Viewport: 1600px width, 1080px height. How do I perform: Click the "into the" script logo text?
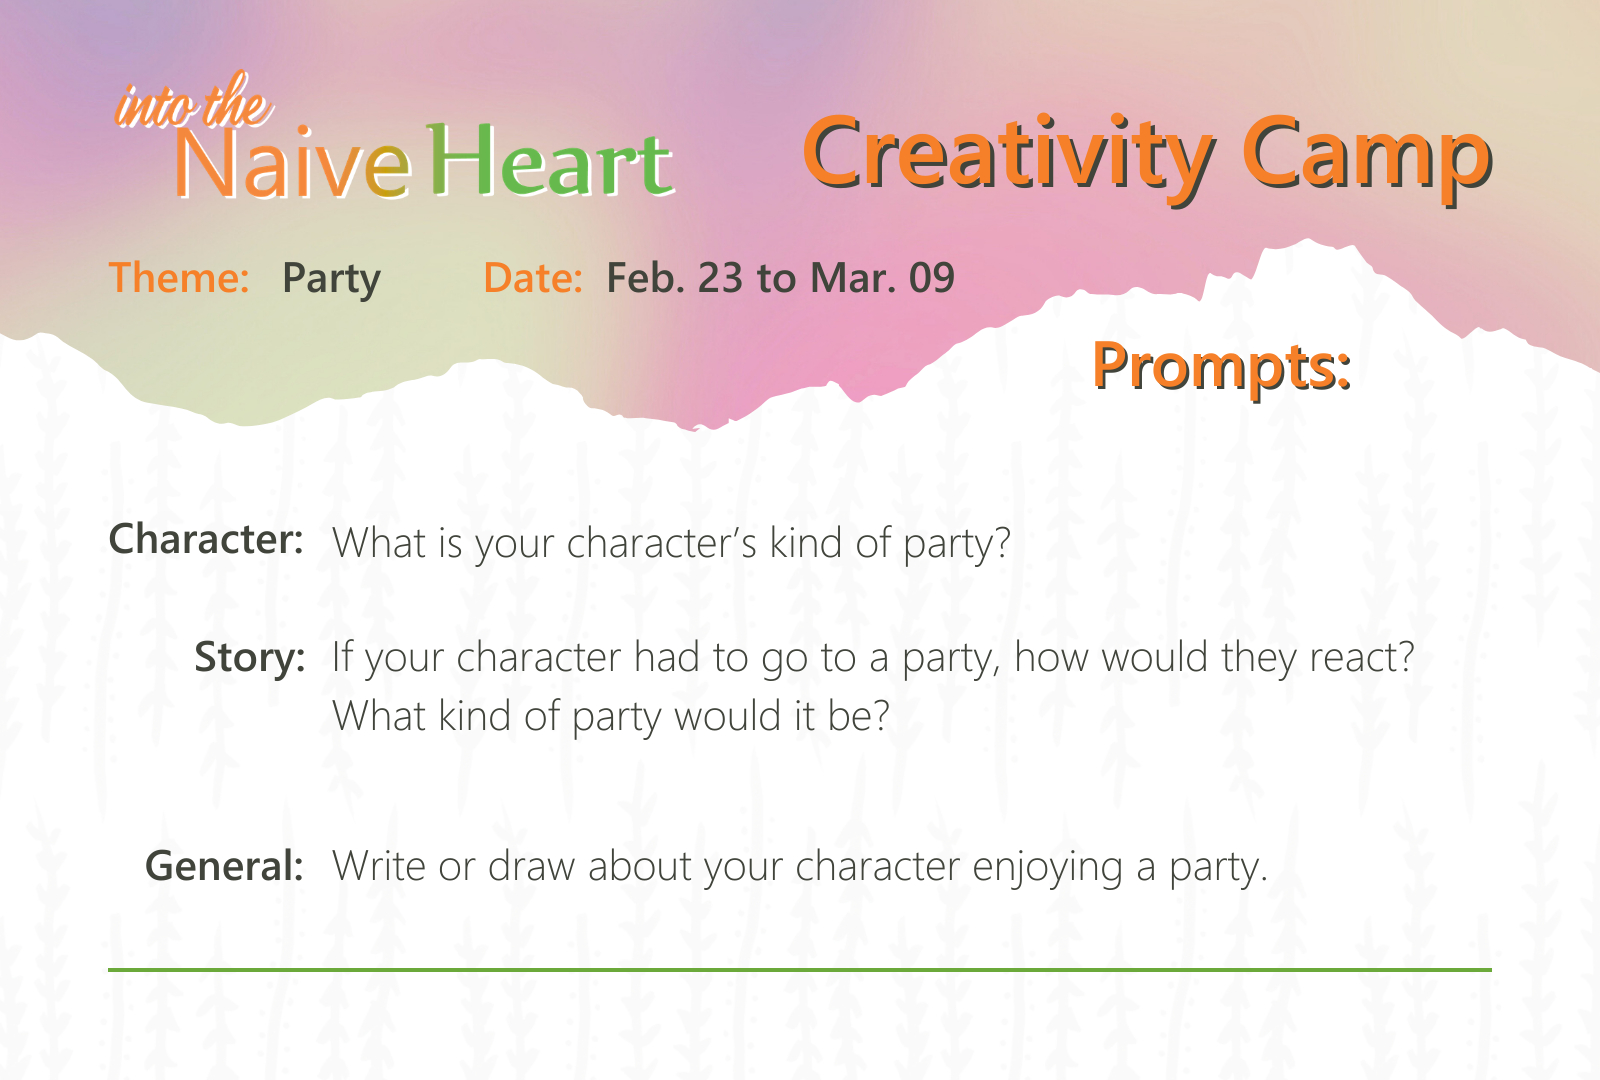click(193, 104)
